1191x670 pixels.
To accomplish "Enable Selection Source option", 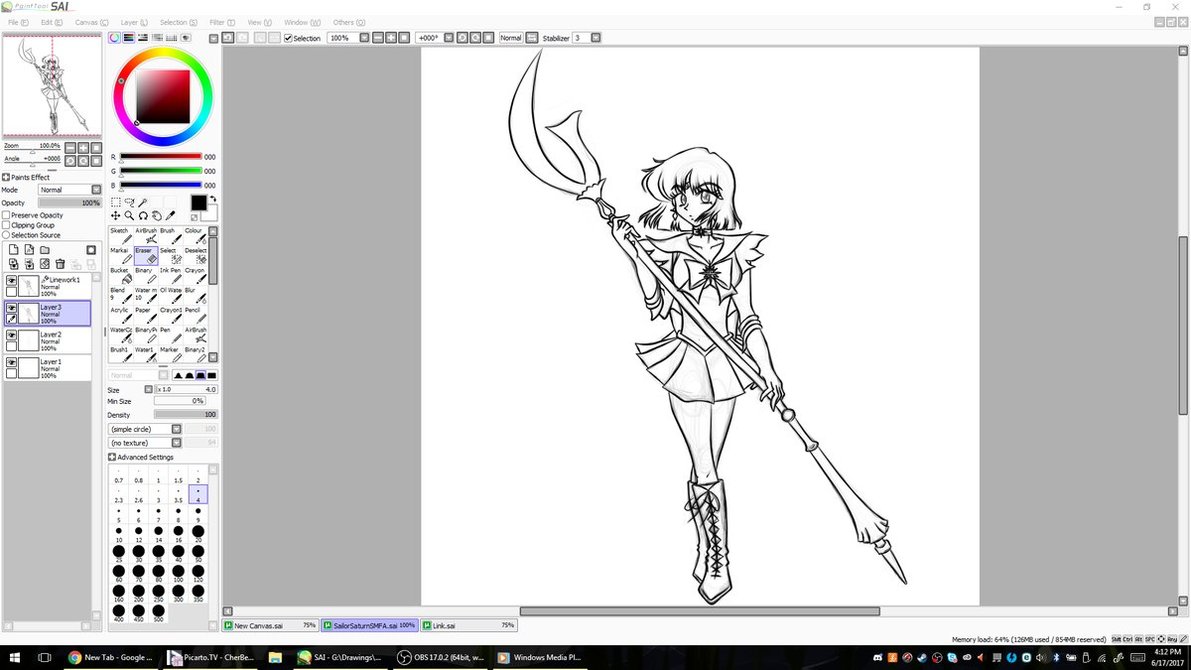I will [x=6, y=235].
